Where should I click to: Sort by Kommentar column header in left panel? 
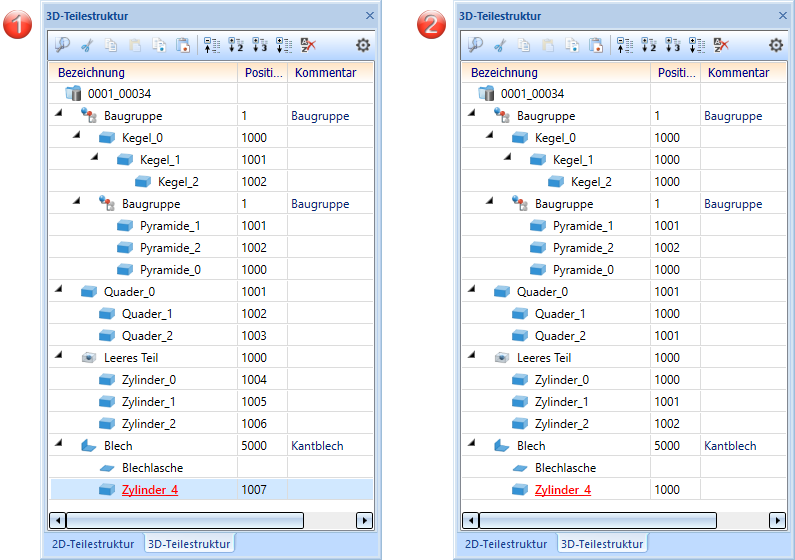pos(331,72)
